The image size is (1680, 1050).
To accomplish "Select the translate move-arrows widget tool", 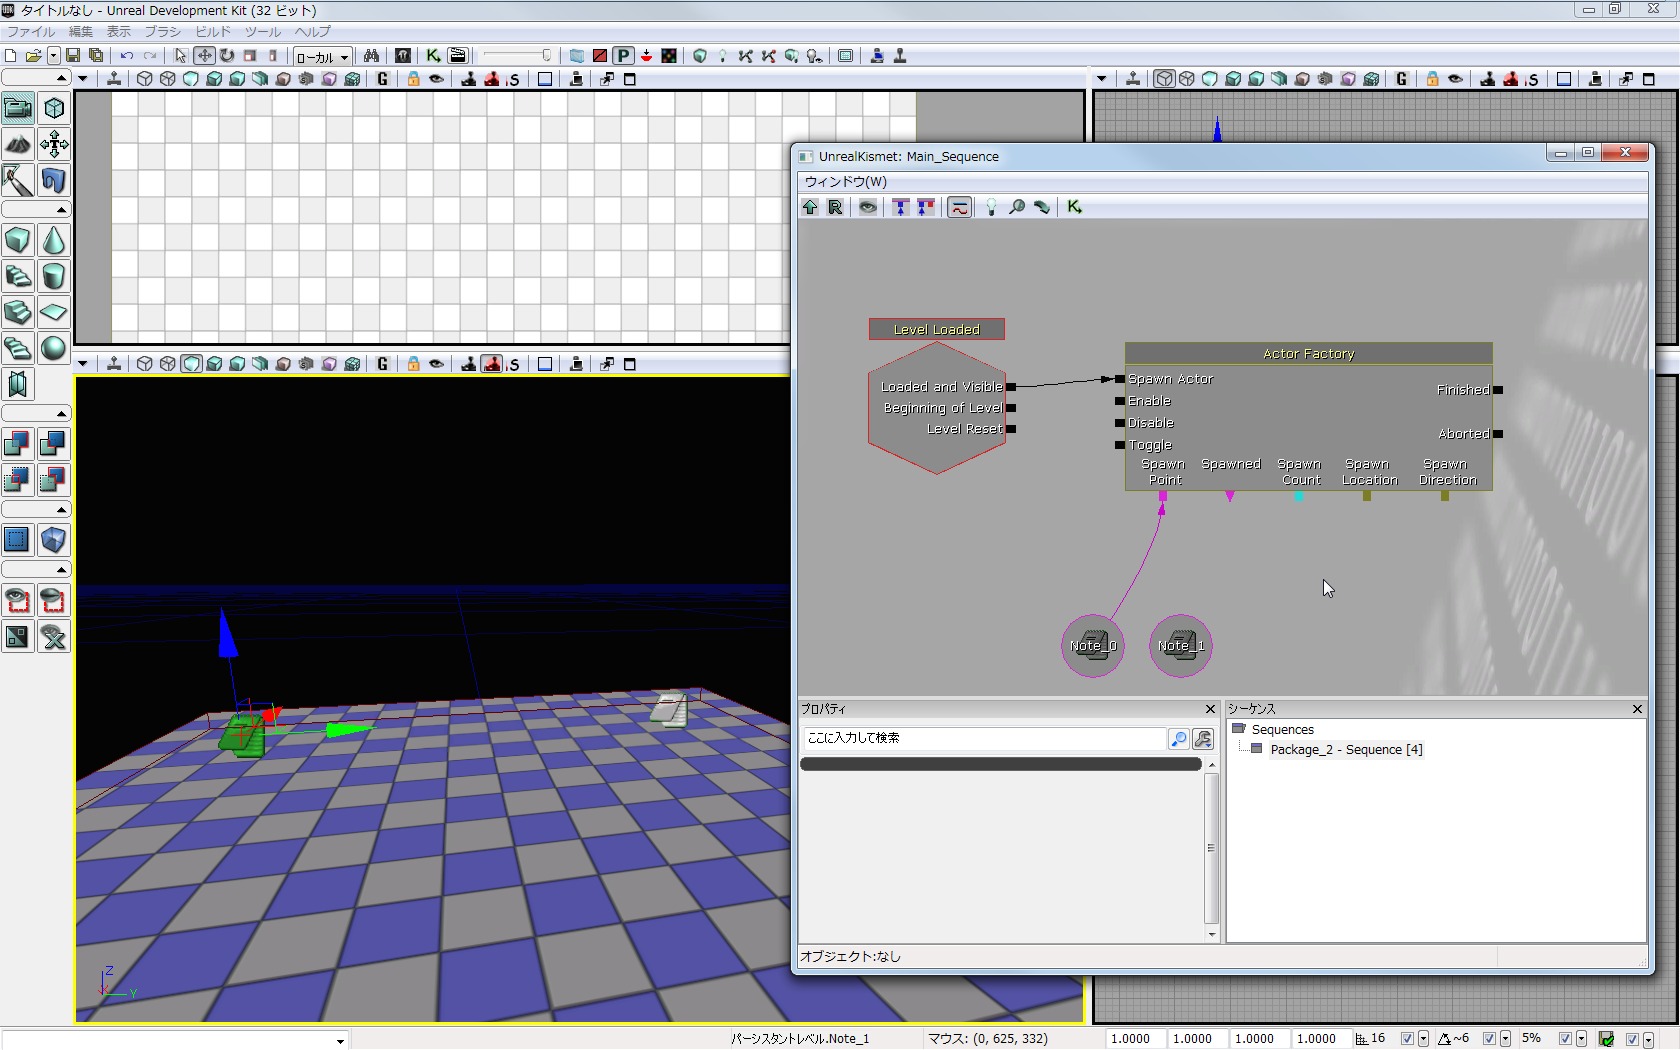I will coord(204,56).
